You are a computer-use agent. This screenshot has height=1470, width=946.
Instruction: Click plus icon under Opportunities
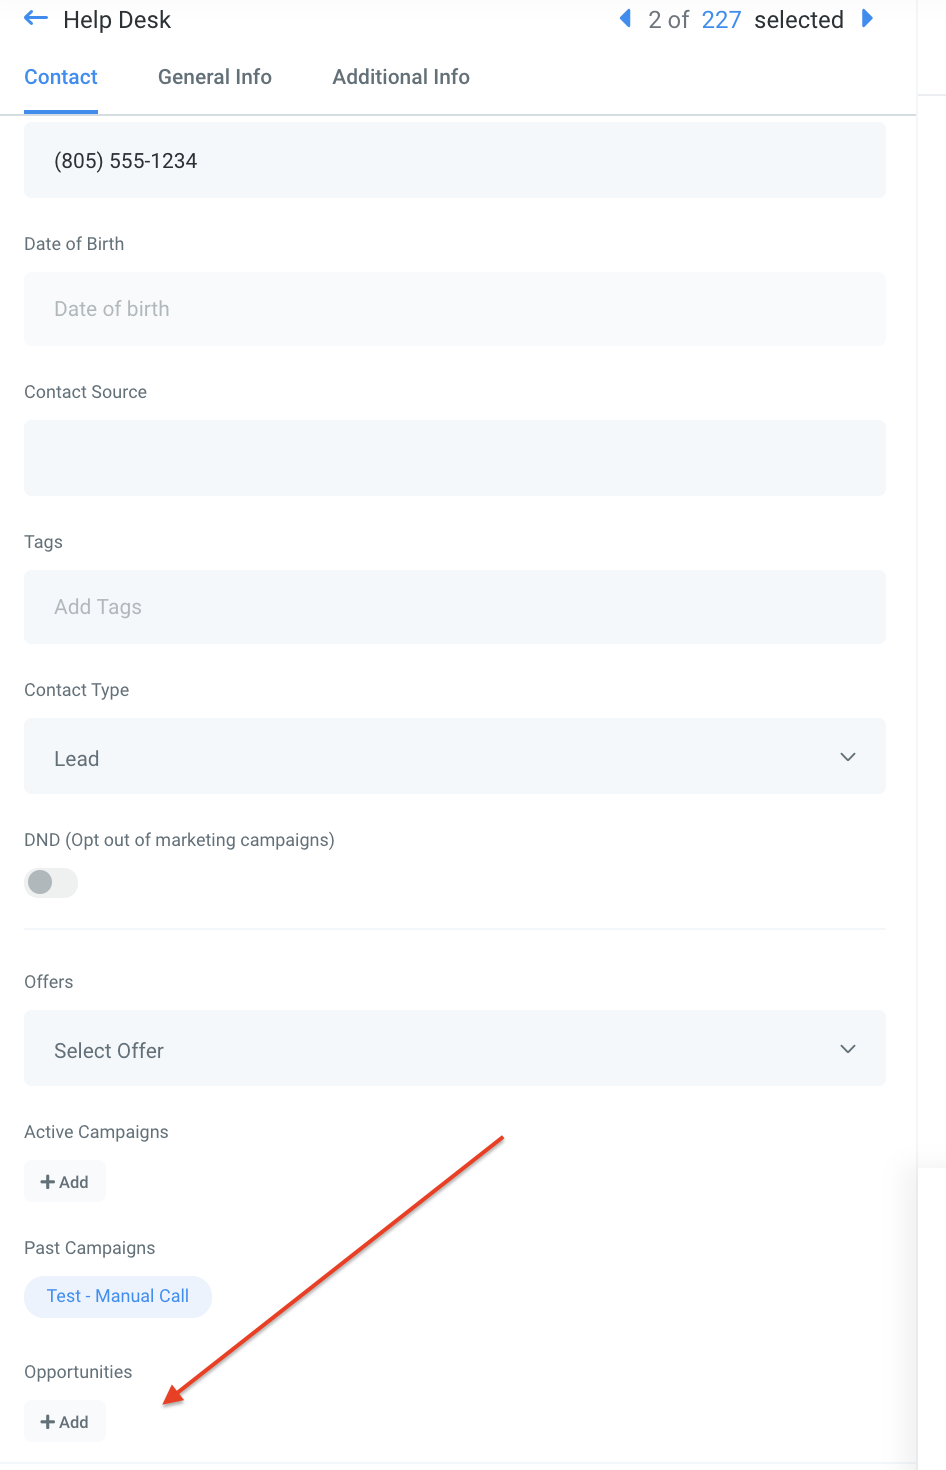point(48,1422)
